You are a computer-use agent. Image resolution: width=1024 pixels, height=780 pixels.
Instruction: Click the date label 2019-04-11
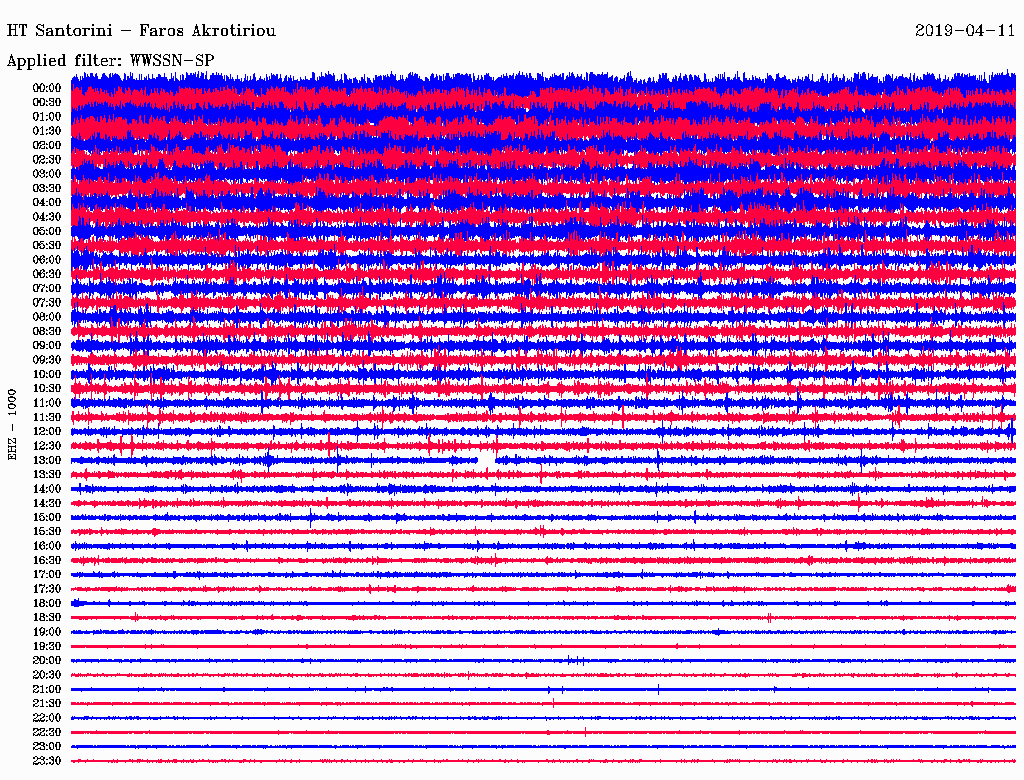point(965,31)
